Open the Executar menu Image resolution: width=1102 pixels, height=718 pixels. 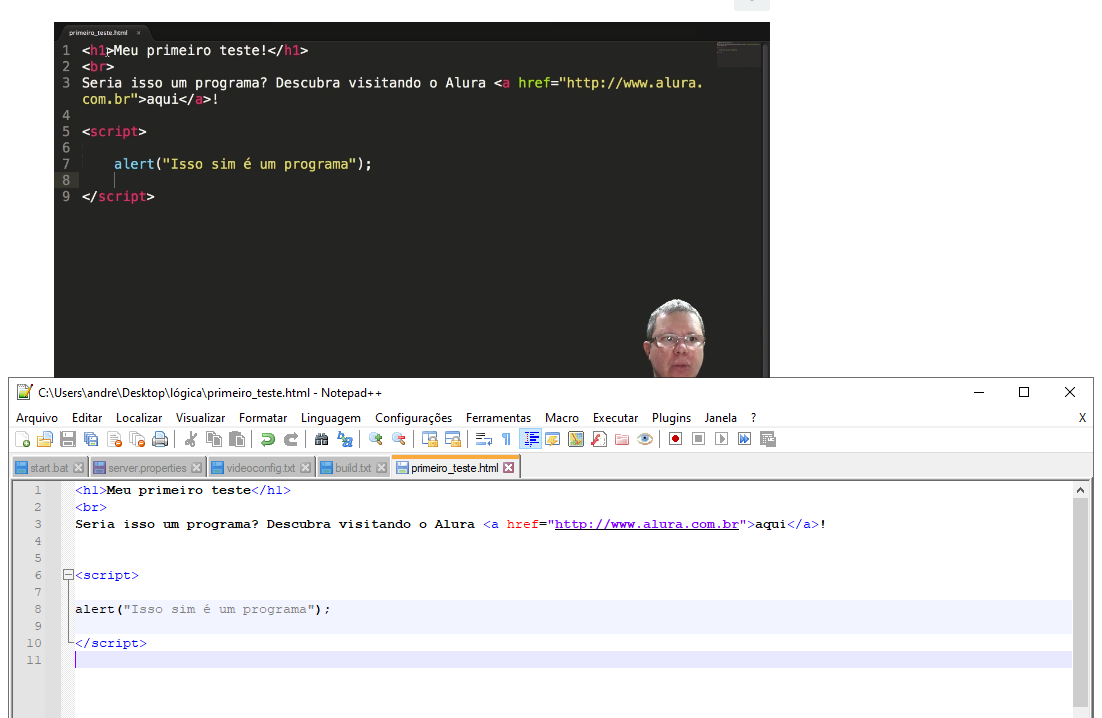[616, 418]
